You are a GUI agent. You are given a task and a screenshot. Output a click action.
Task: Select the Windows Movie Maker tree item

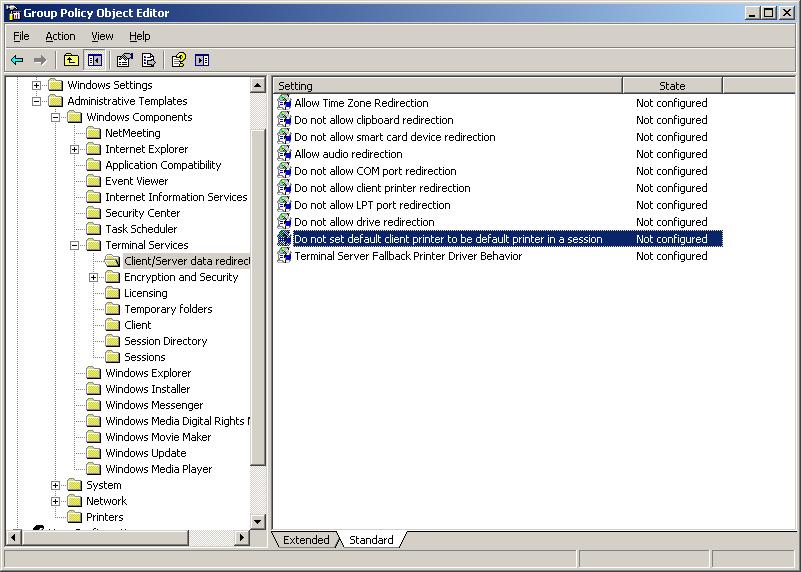158,437
